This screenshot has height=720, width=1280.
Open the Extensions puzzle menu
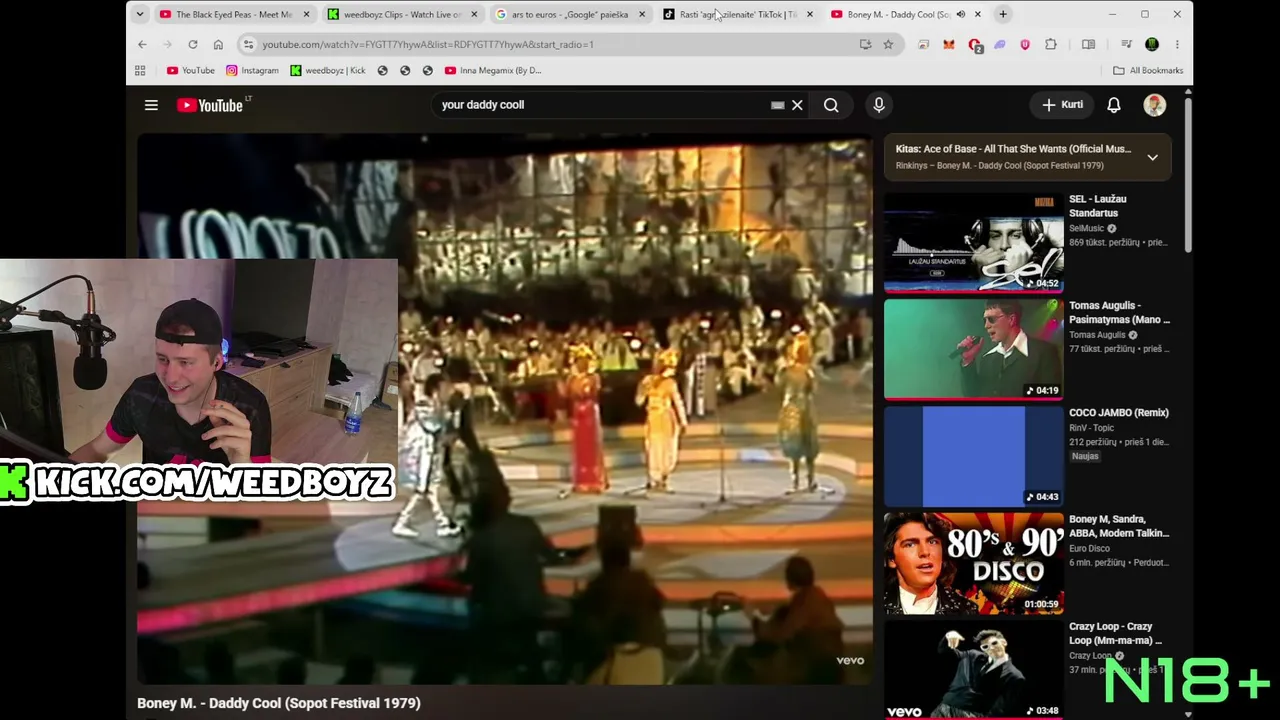tap(1051, 44)
